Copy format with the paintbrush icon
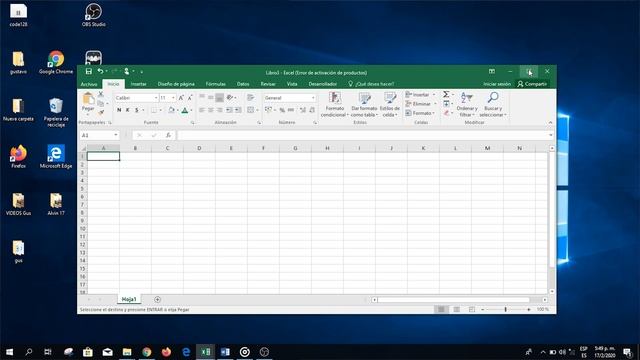640x360 pixels. tap(101, 112)
